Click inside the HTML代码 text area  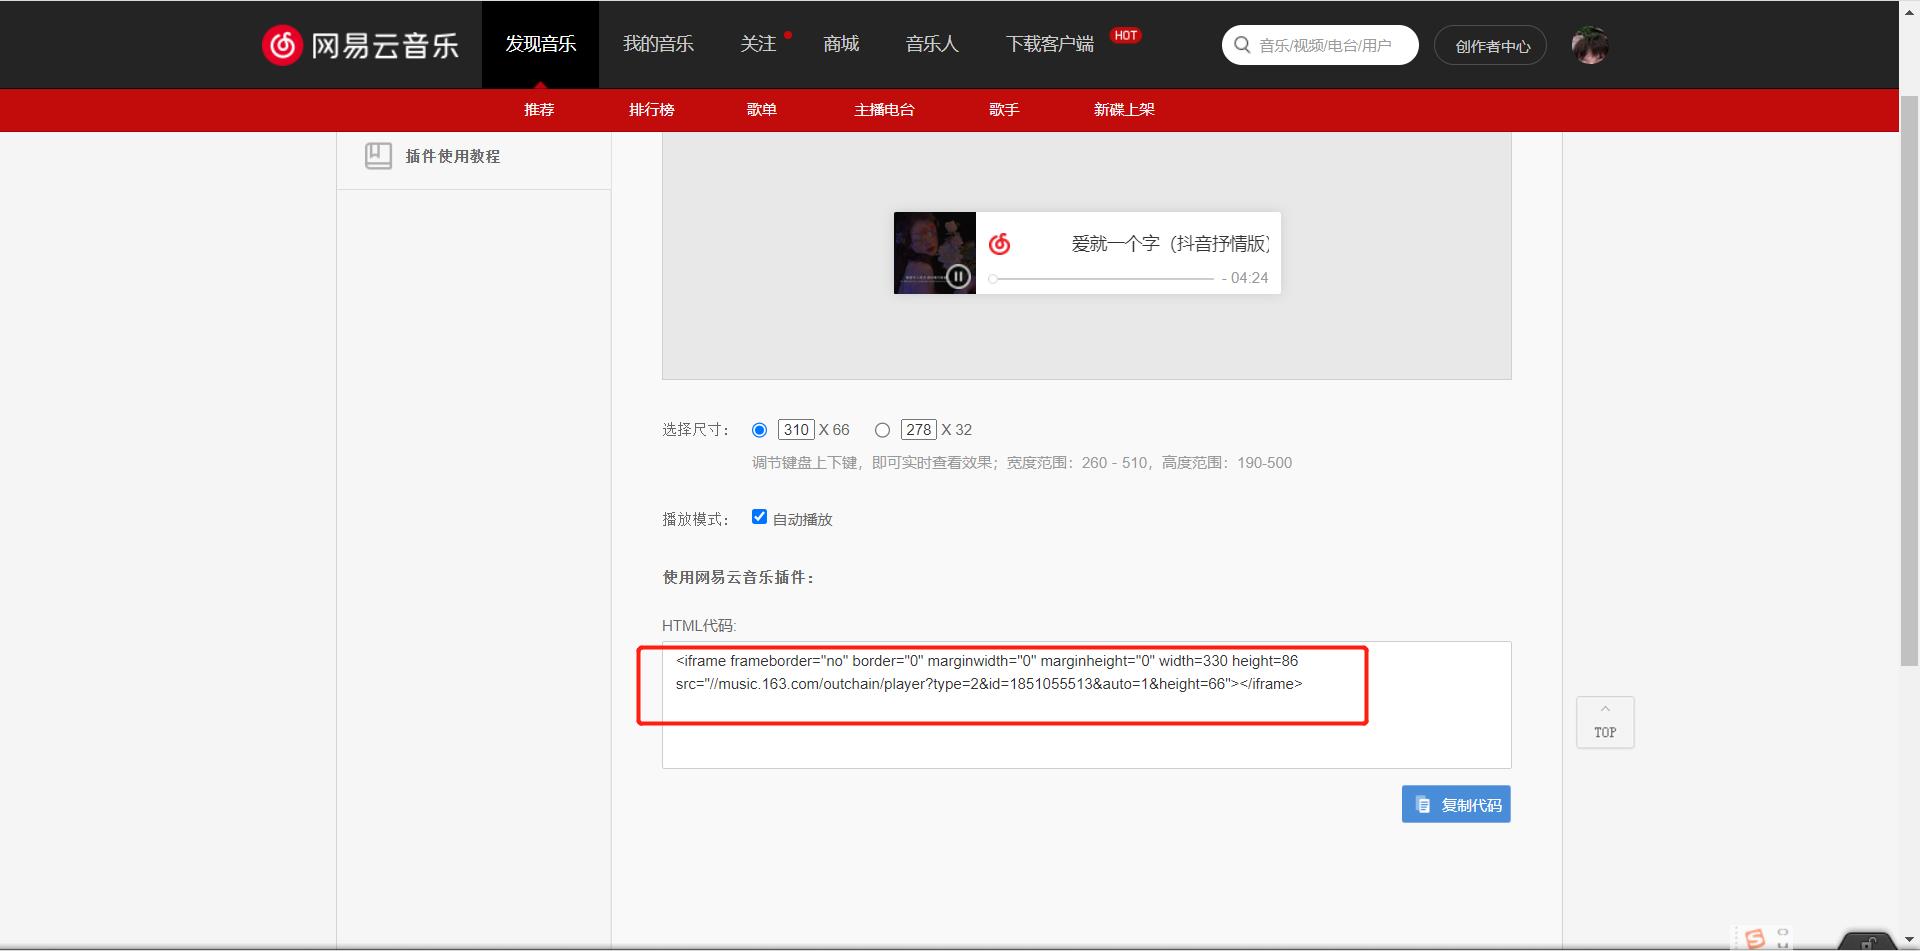(x=1086, y=705)
